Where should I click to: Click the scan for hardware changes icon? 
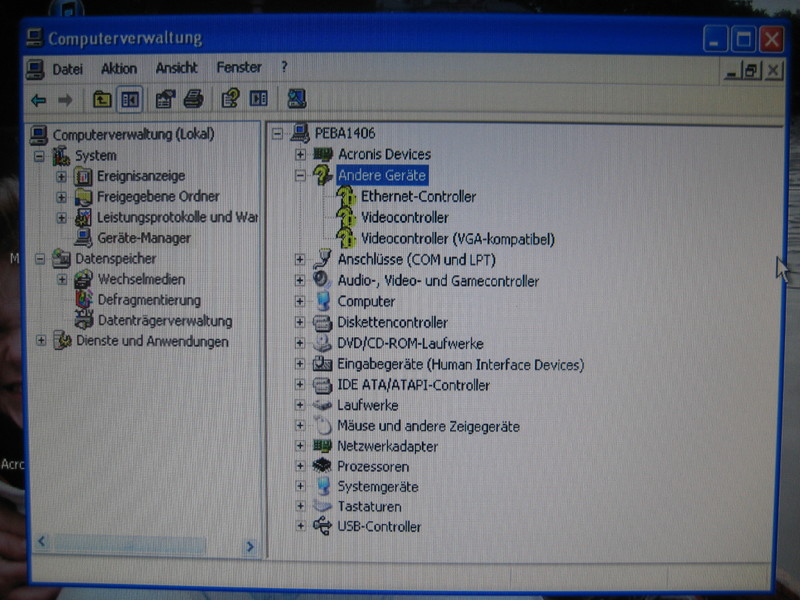tap(296, 99)
